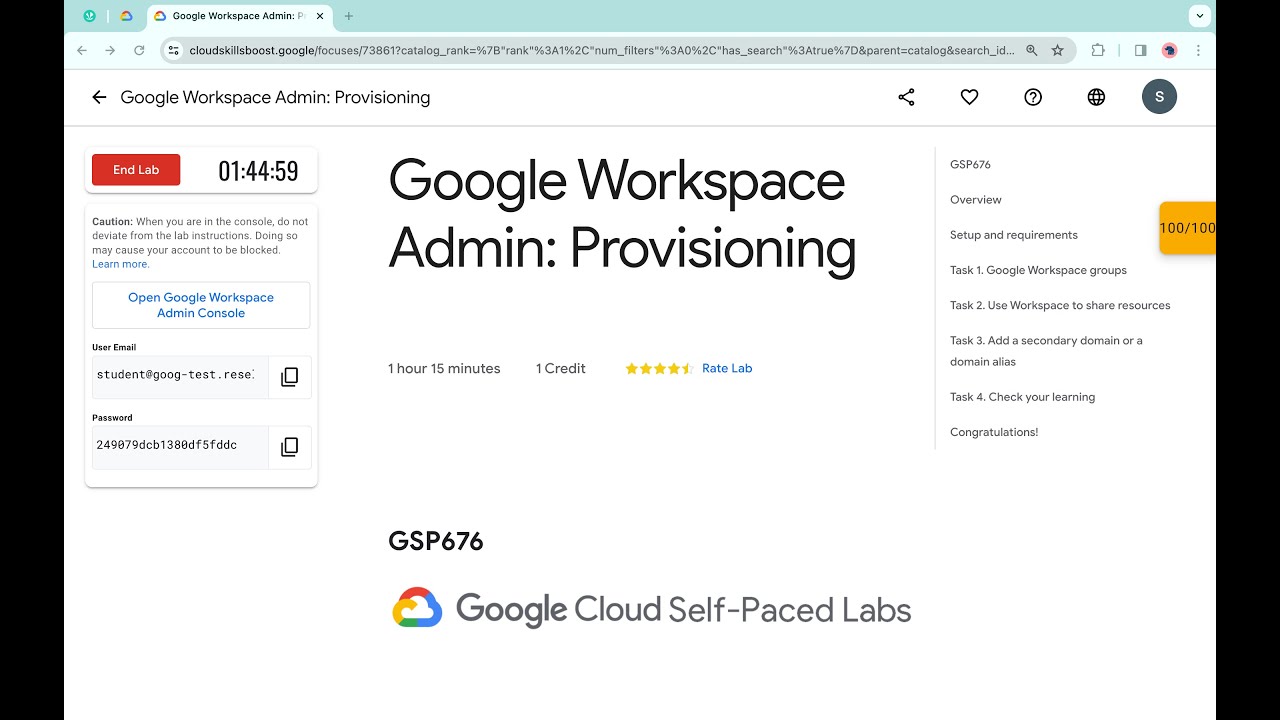Click the browser back arrow
This screenshot has width=1280, height=720.
(82, 50)
